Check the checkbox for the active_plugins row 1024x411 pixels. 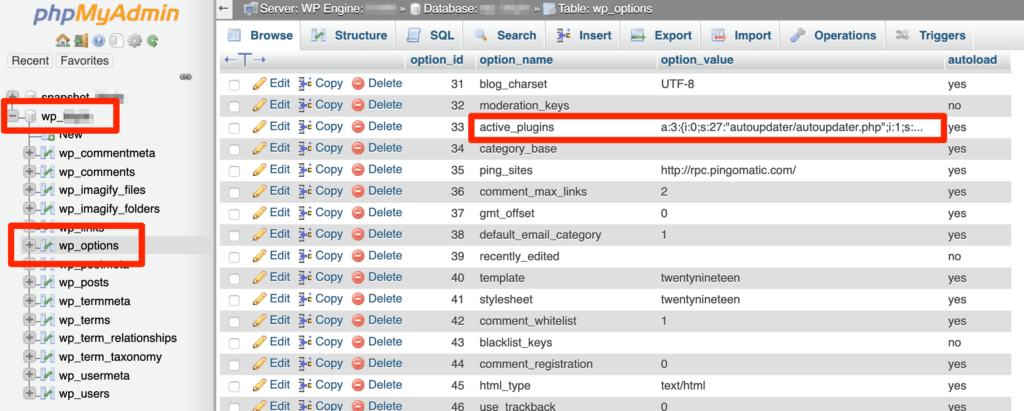click(234, 128)
